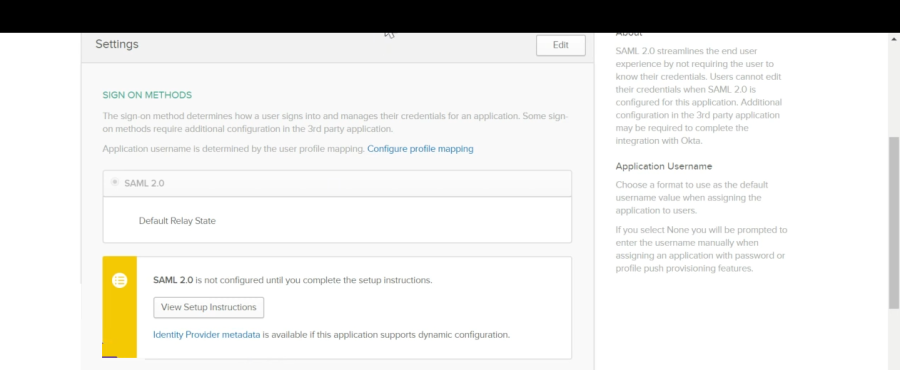Open View Setup Instructions
Image resolution: width=900 pixels, height=370 pixels.
pyautogui.click(x=208, y=307)
